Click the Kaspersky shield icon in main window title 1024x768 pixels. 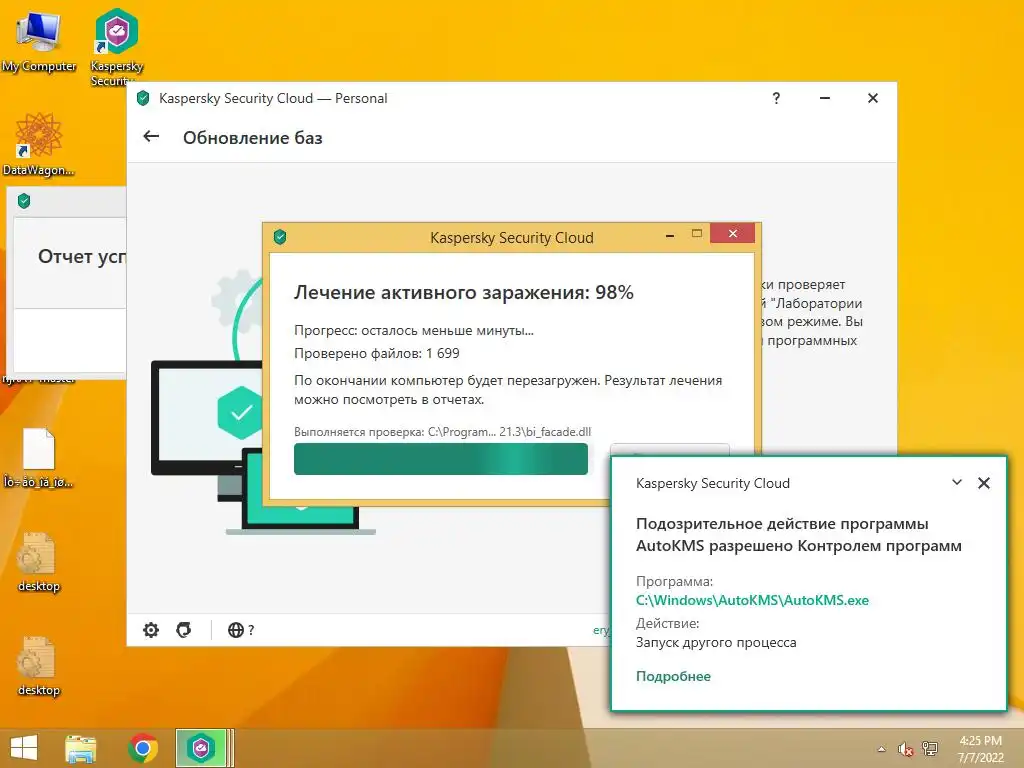(143, 98)
